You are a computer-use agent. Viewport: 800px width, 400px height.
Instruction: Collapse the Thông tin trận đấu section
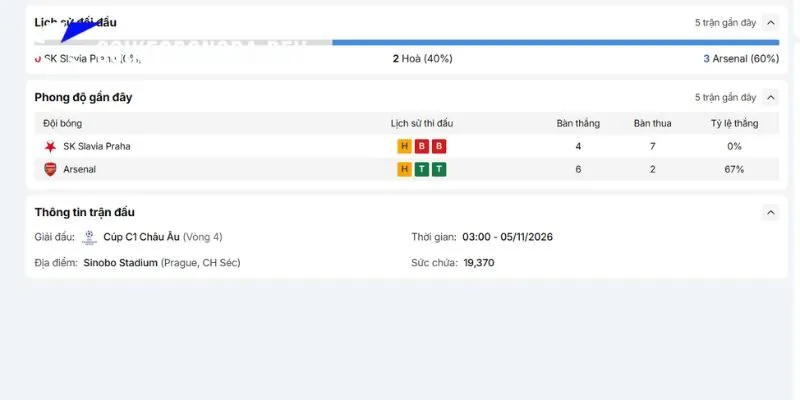point(771,212)
